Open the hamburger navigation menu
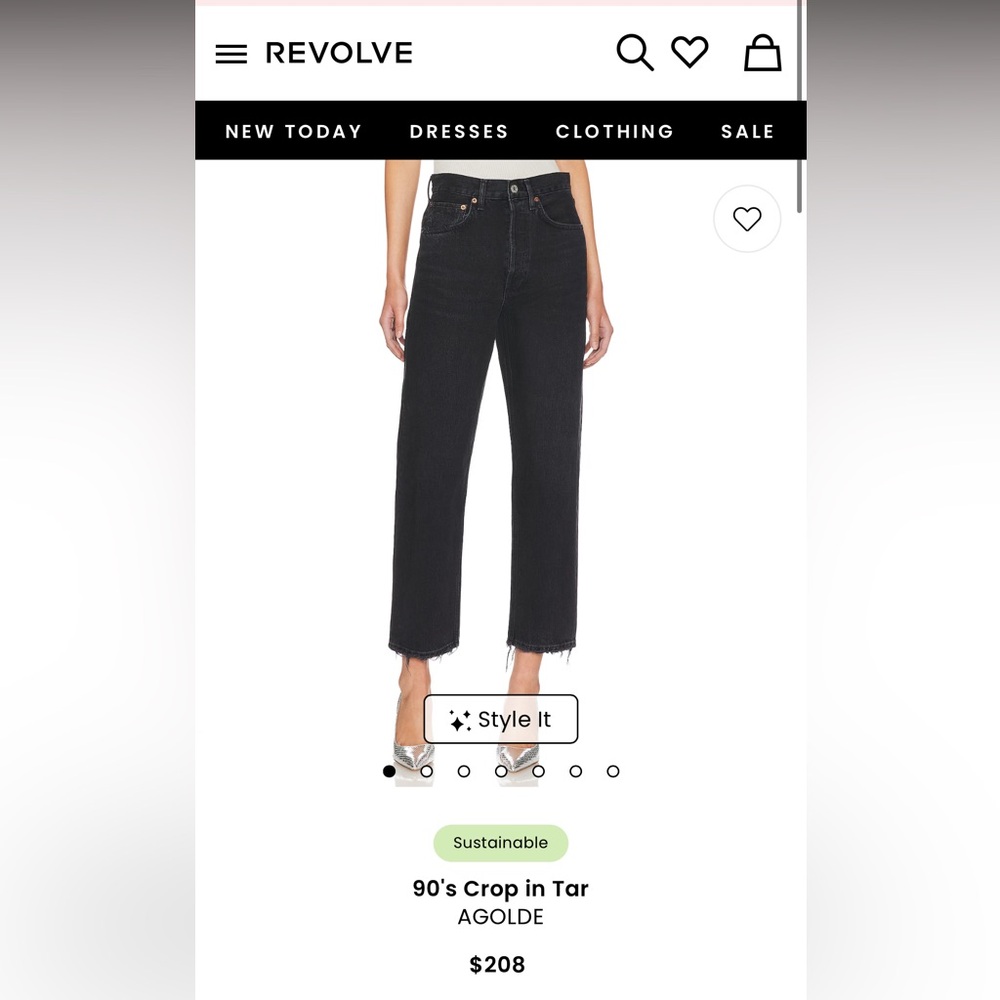1000x1000 pixels. pyautogui.click(x=231, y=54)
